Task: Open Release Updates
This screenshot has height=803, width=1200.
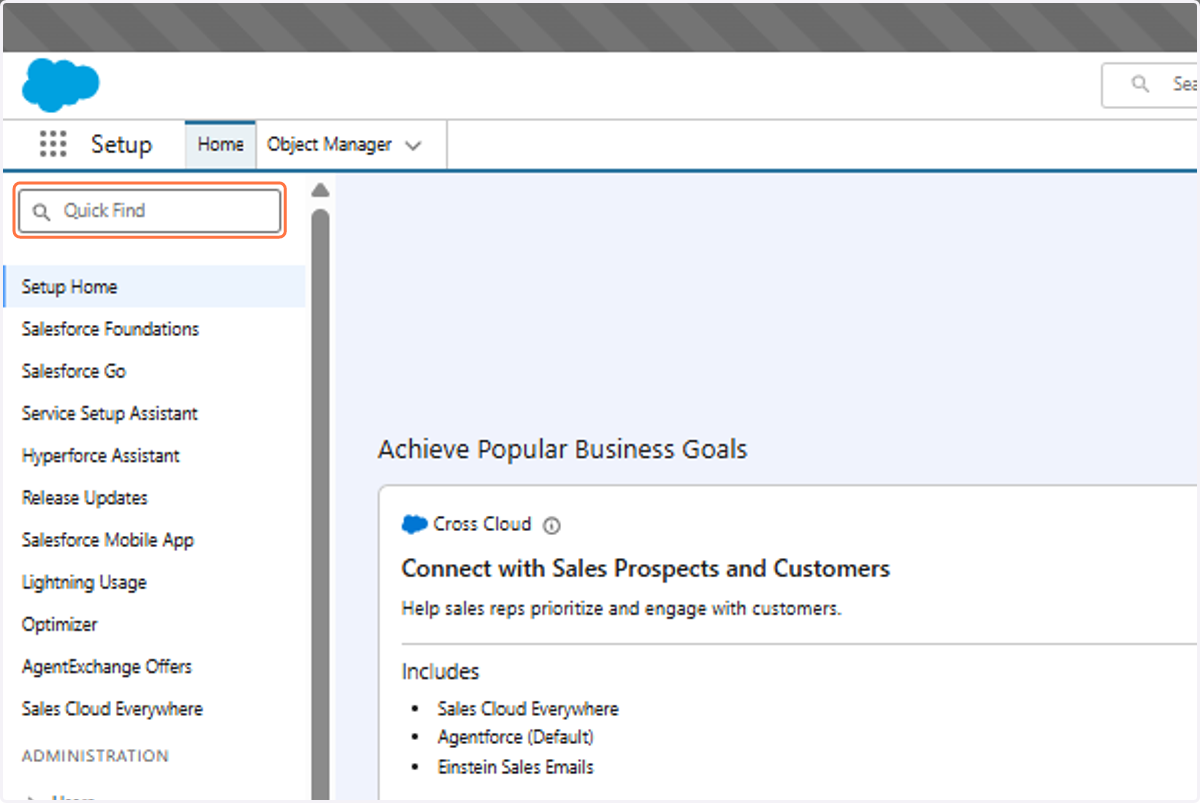Action: click(85, 497)
